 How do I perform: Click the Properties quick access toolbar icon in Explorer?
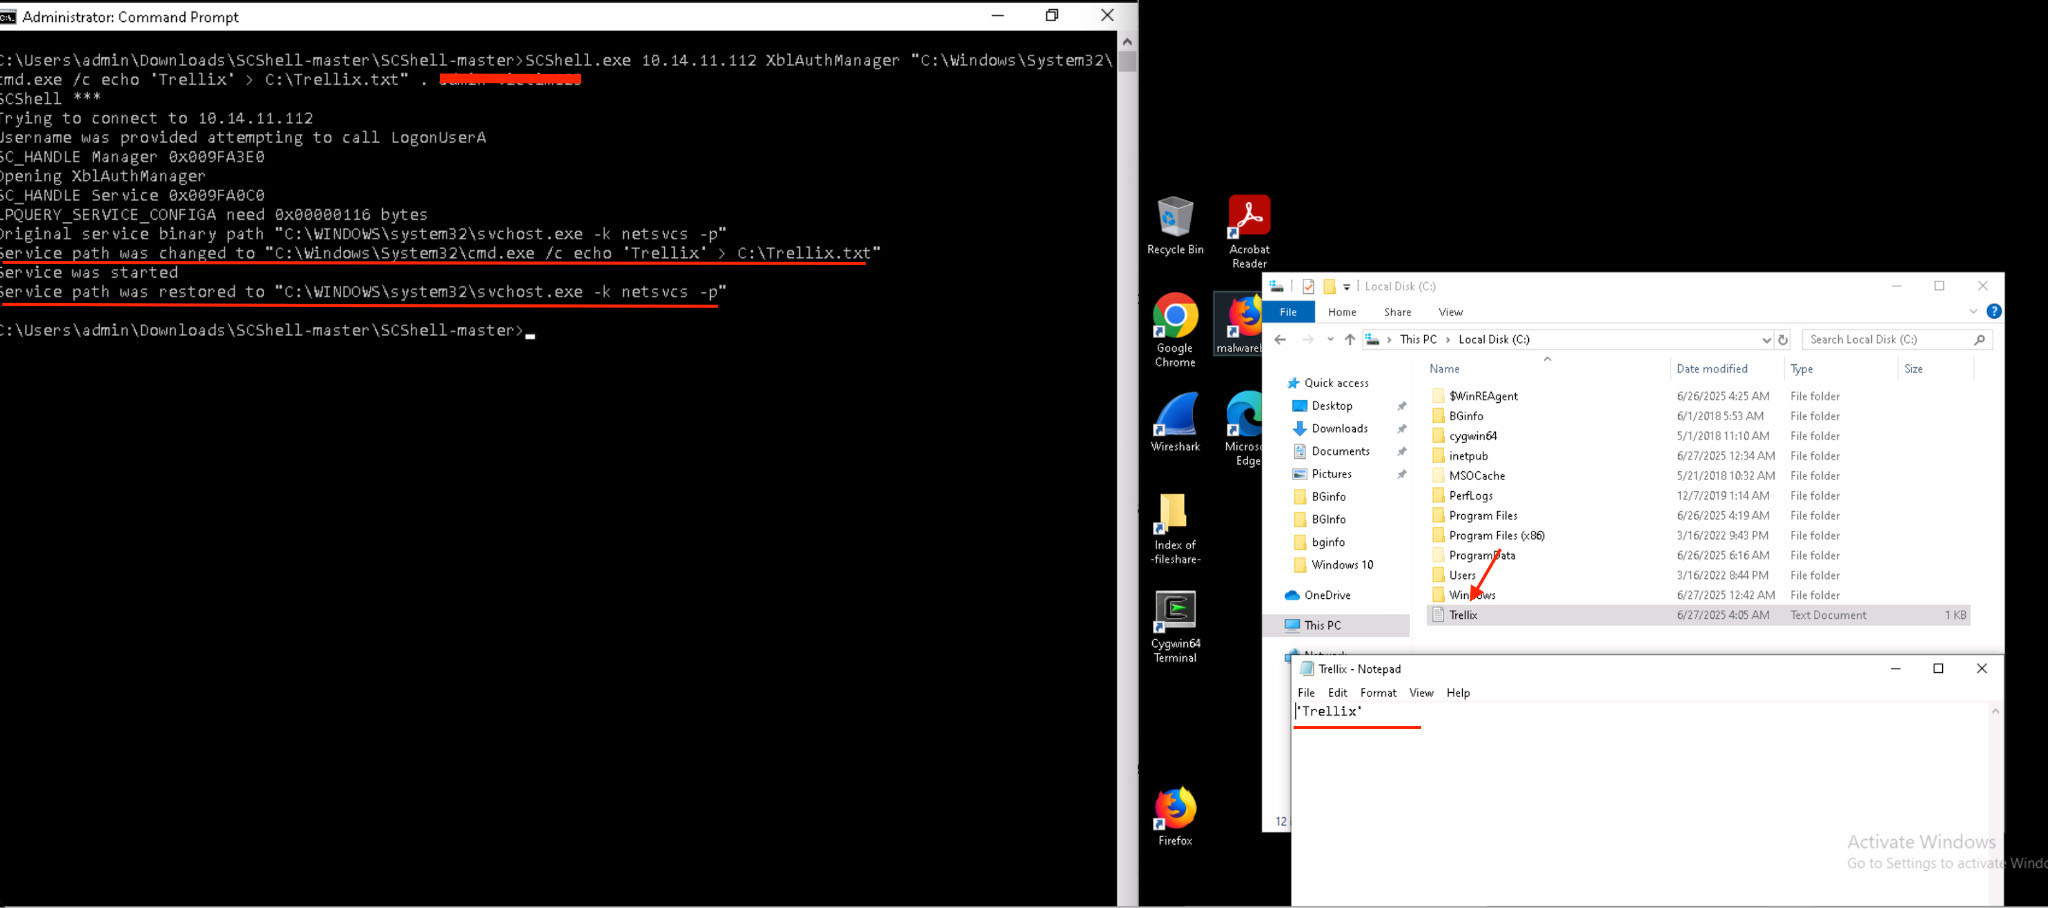1308,286
